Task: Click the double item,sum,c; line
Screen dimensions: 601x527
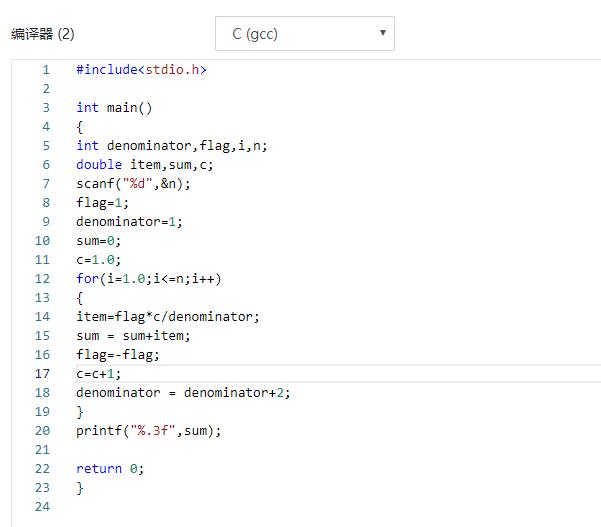Action: pyautogui.click(x=145, y=165)
